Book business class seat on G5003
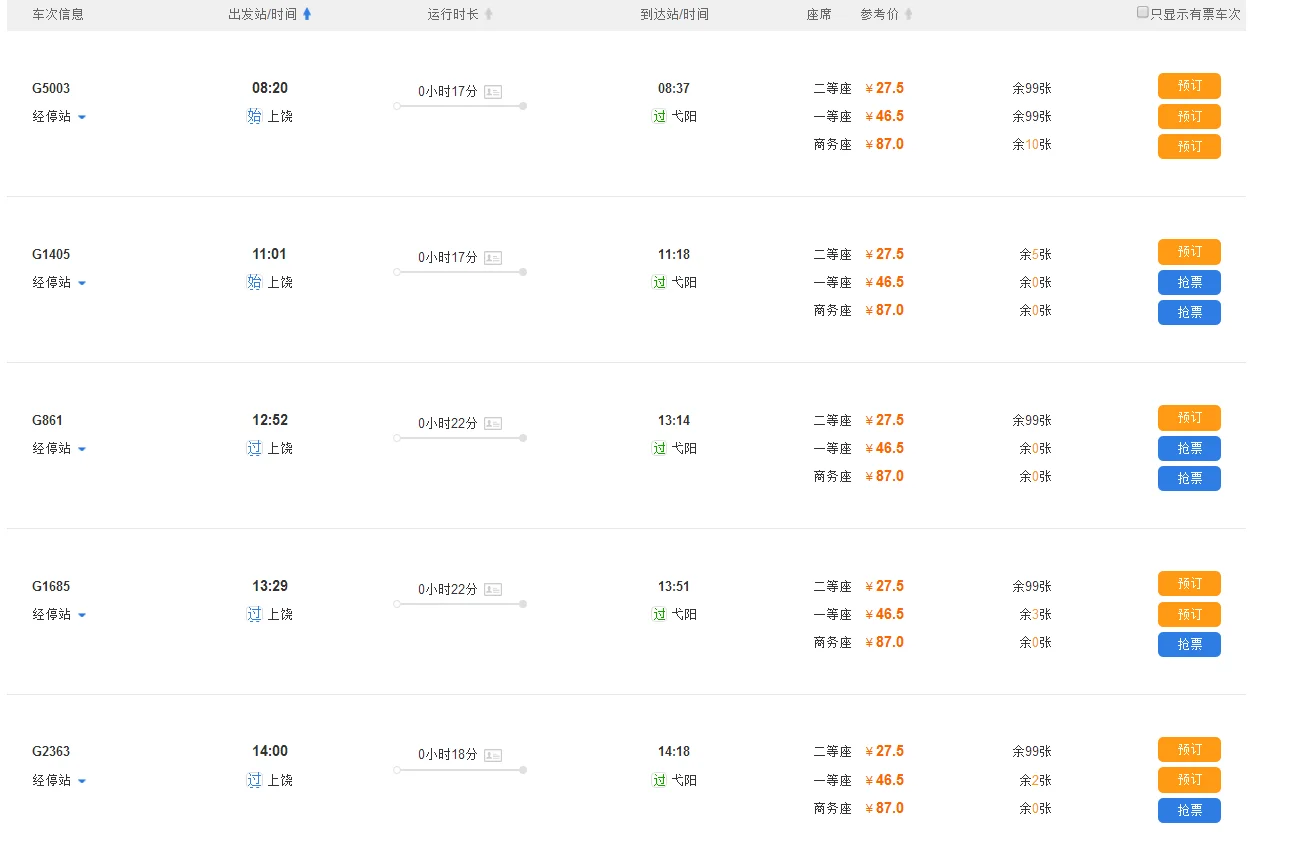 coord(1189,146)
